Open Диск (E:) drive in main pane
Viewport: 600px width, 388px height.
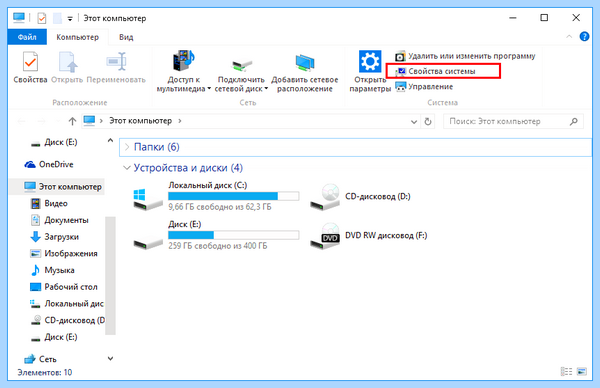148,242
